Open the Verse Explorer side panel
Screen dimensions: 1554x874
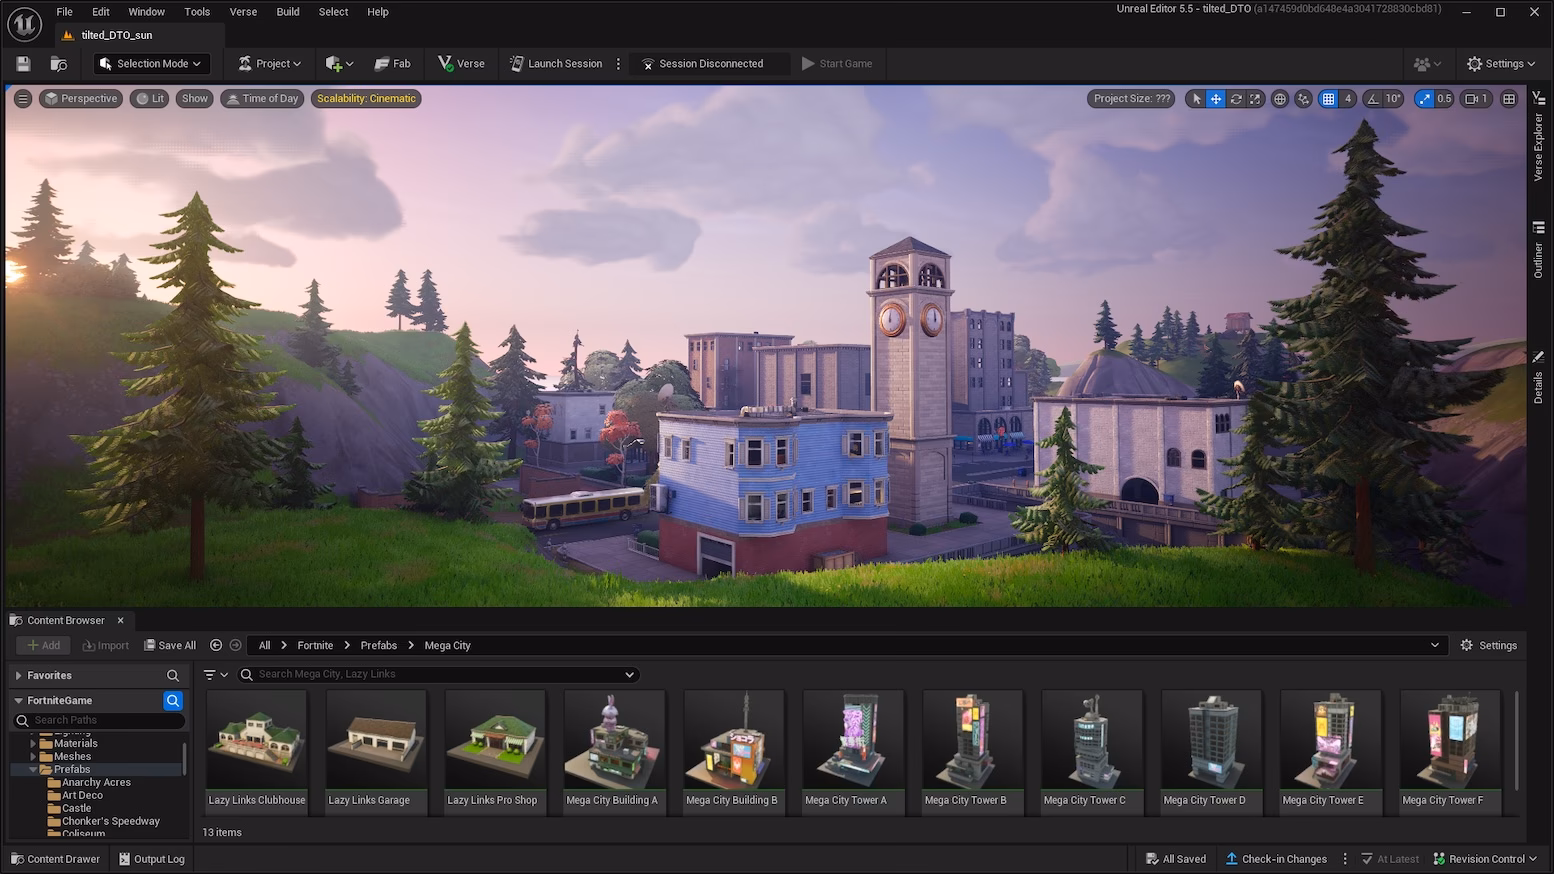(x=1538, y=138)
